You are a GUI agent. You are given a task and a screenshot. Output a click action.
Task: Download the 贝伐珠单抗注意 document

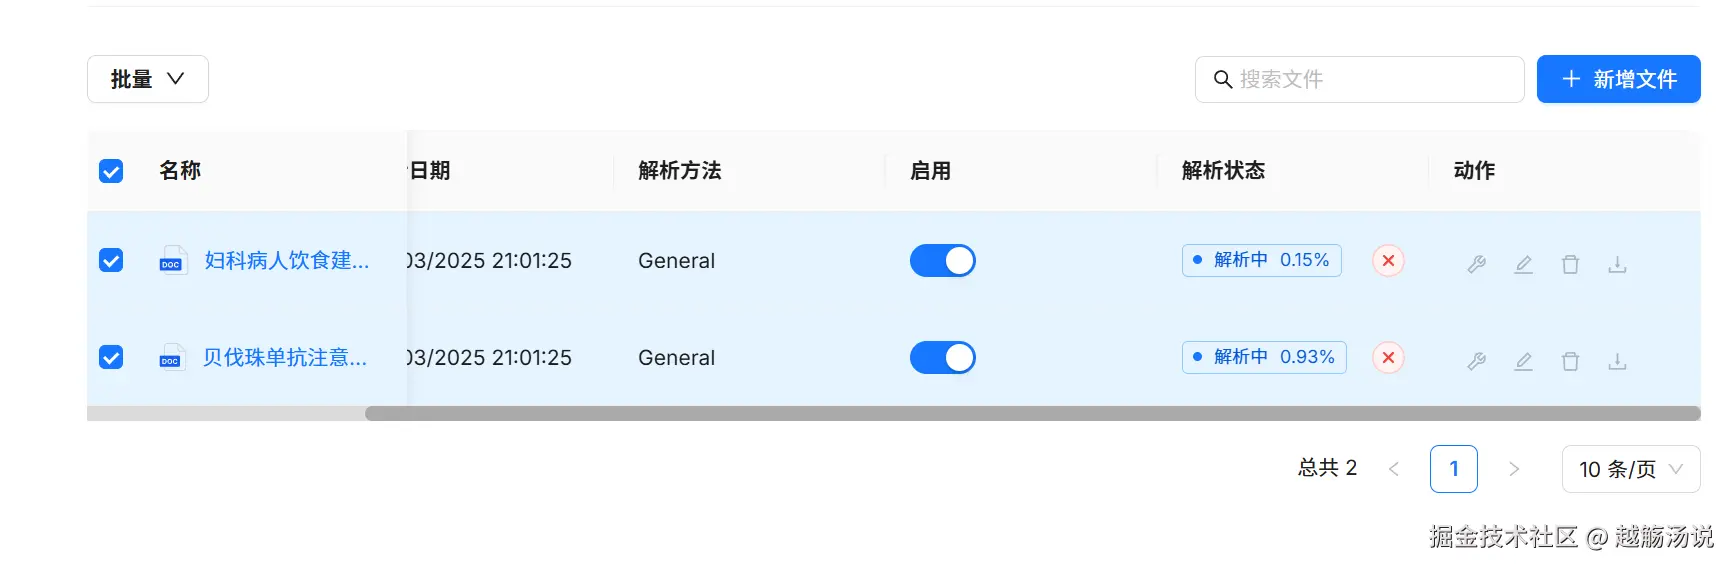[1617, 361]
